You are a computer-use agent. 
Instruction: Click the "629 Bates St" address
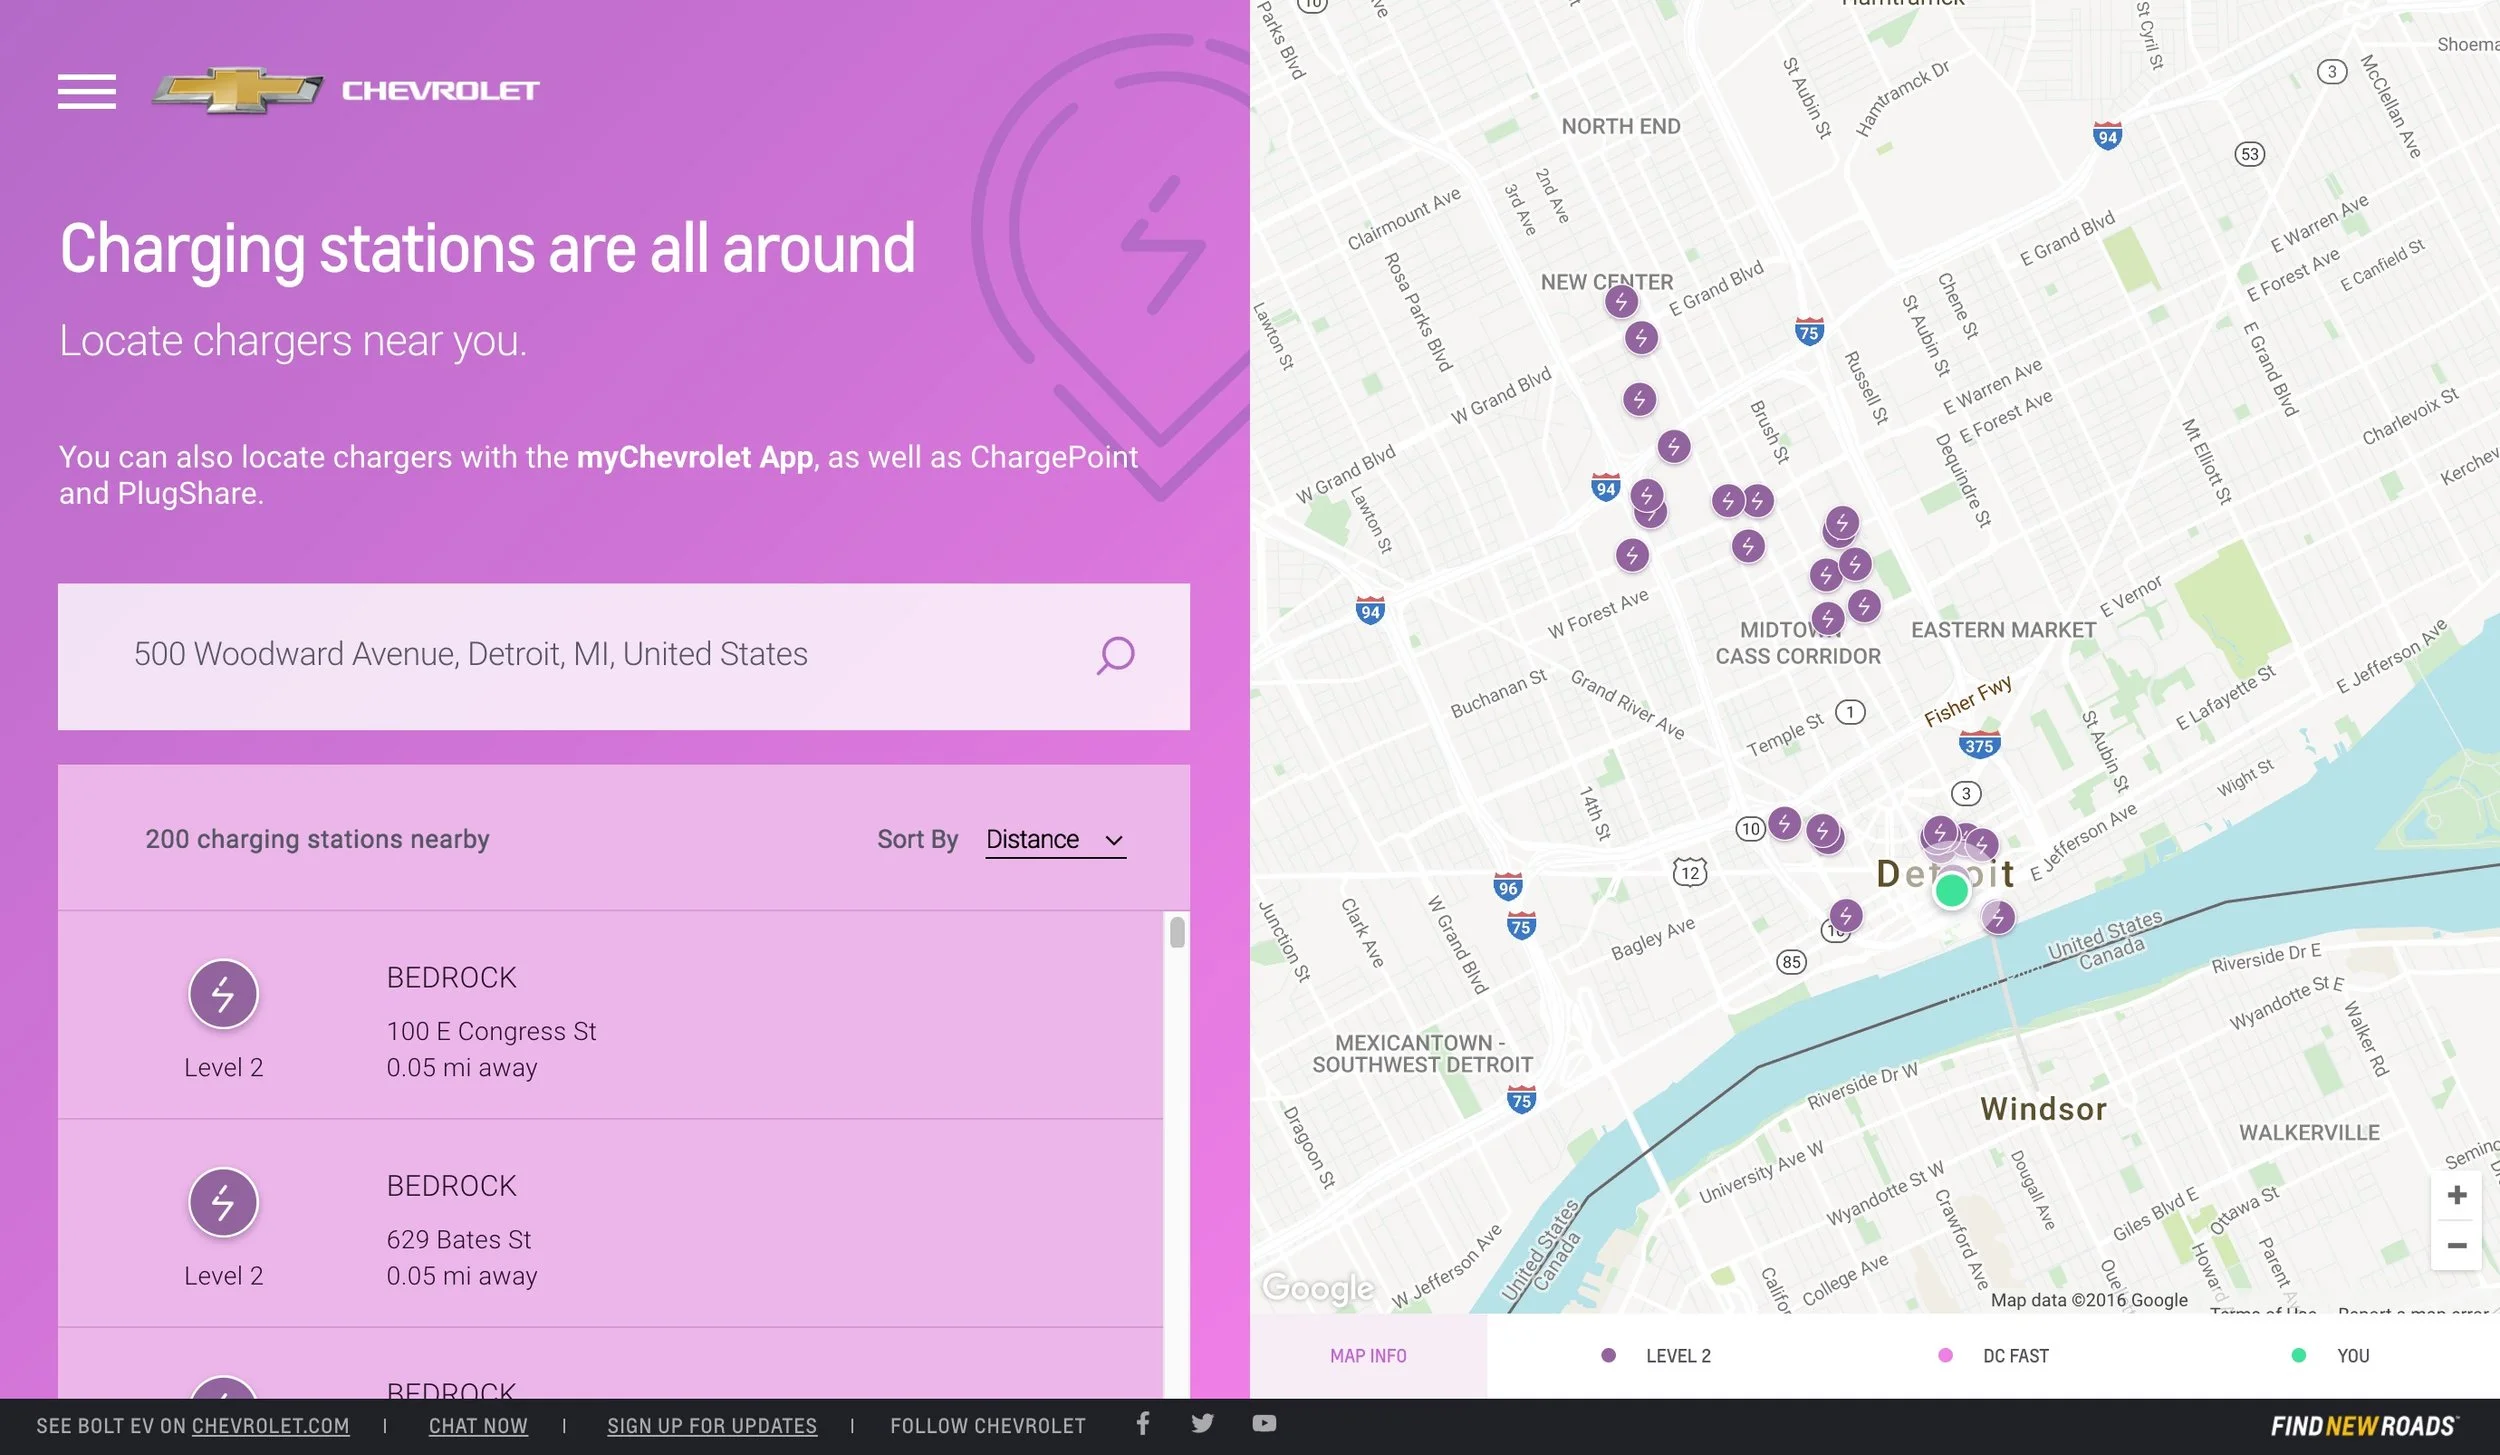[x=459, y=1240]
